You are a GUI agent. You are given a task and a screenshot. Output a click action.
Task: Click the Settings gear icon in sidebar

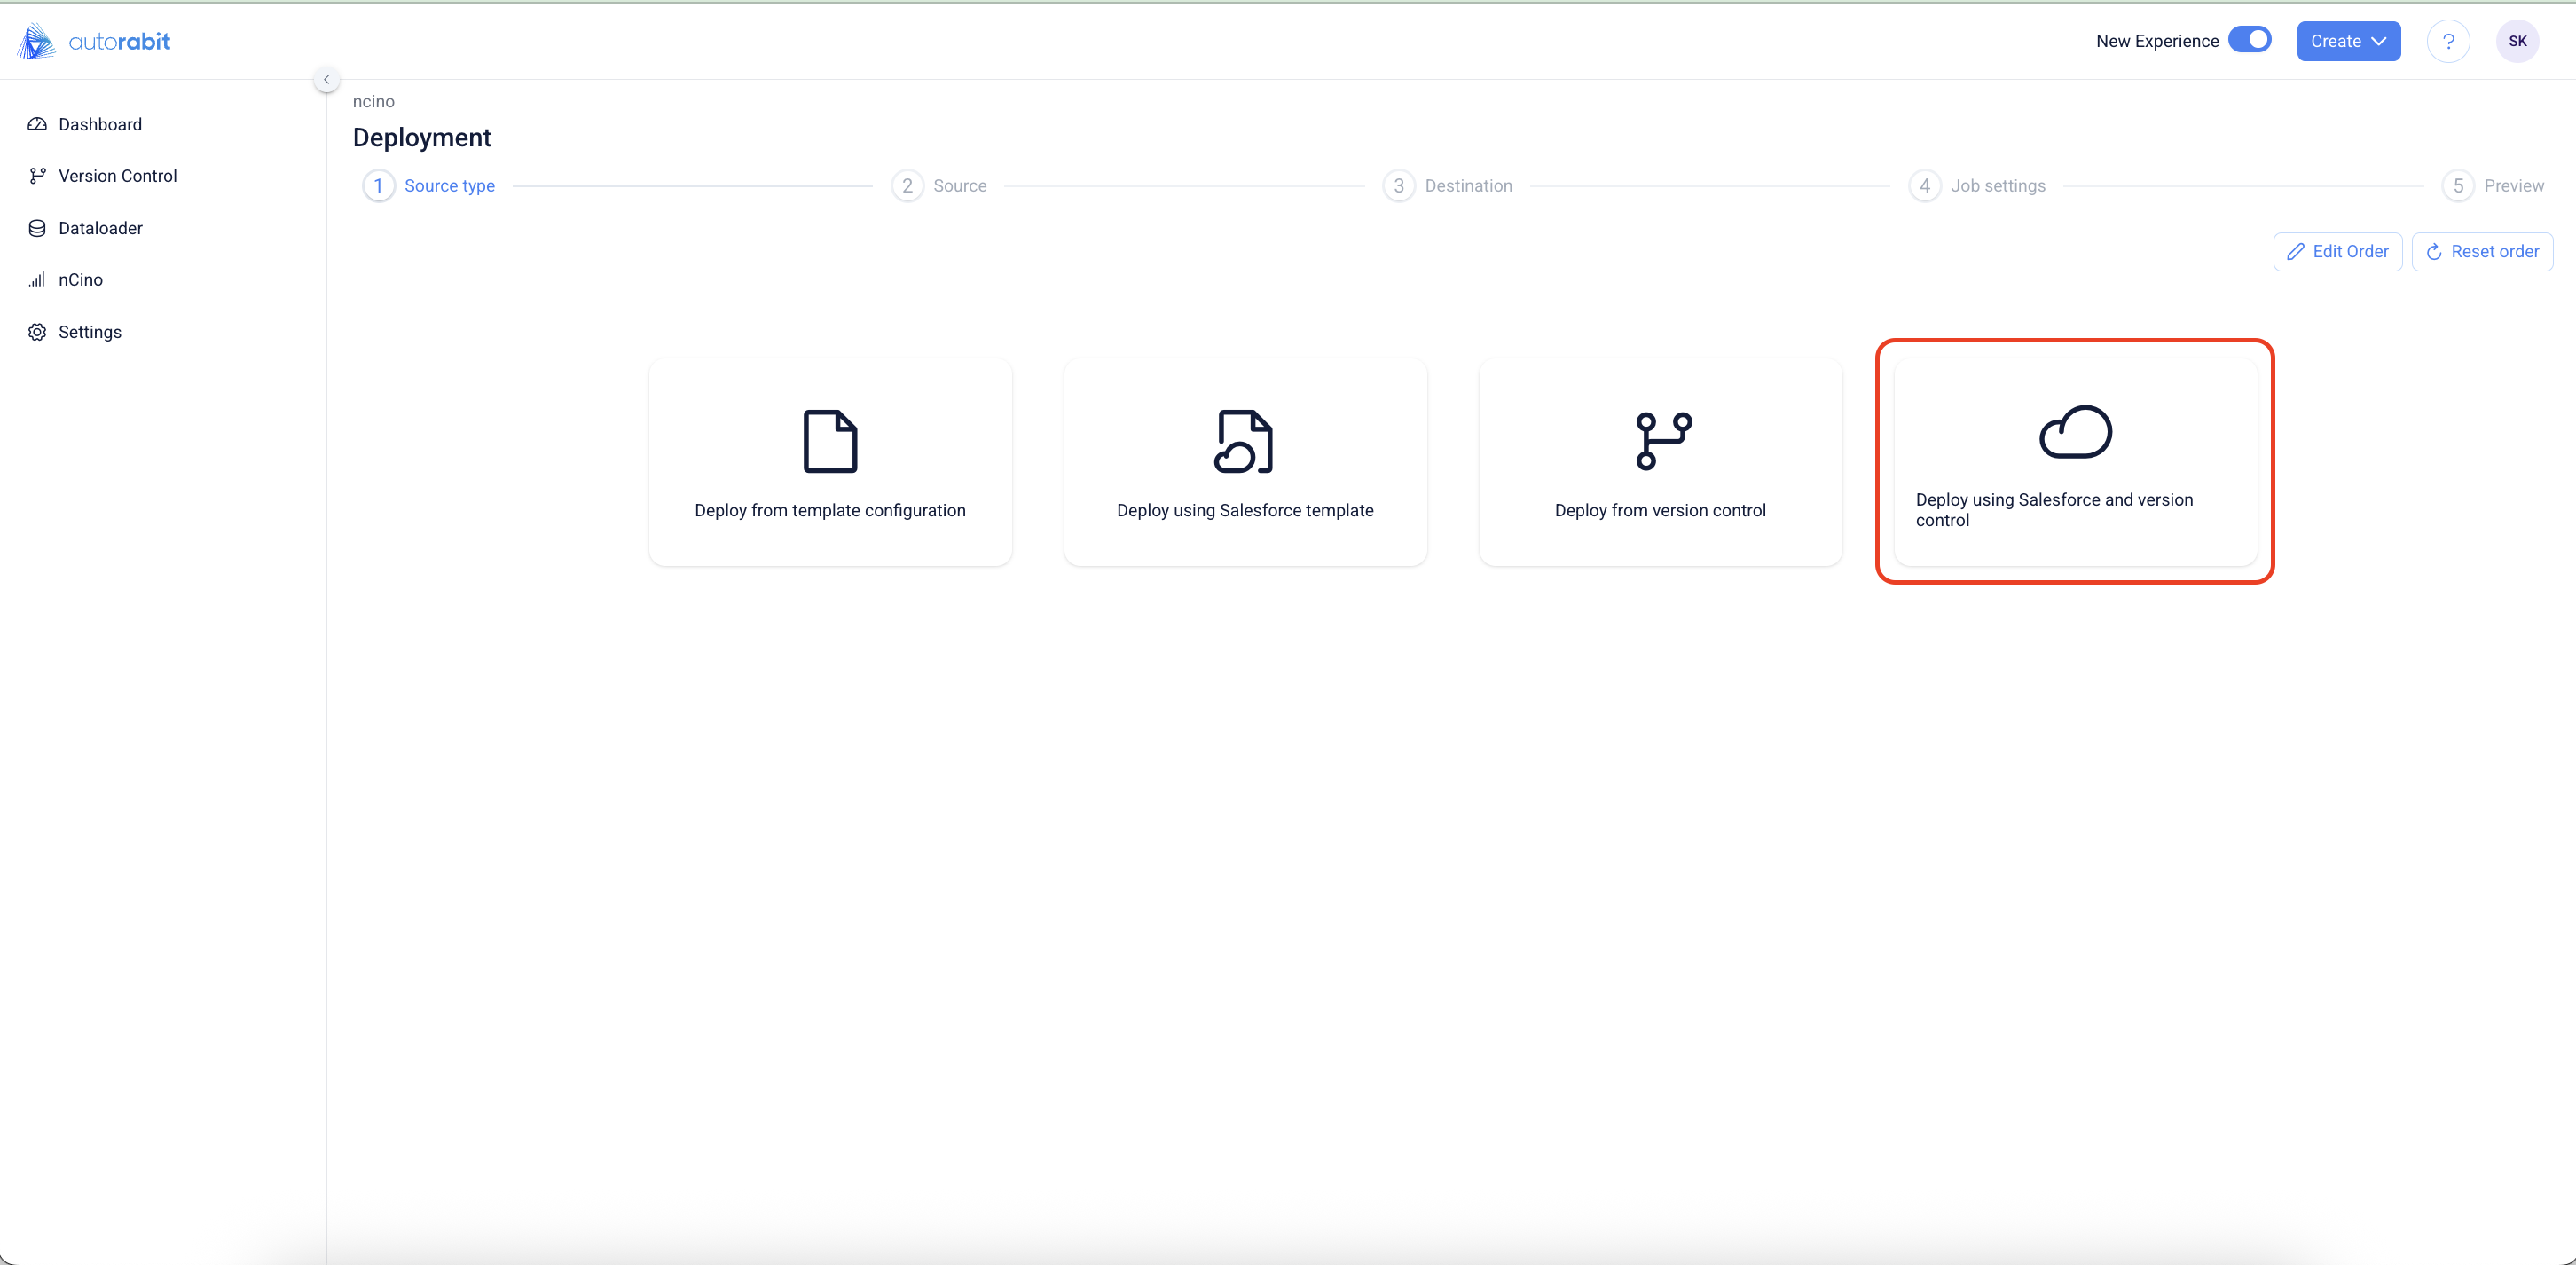(37, 332)
